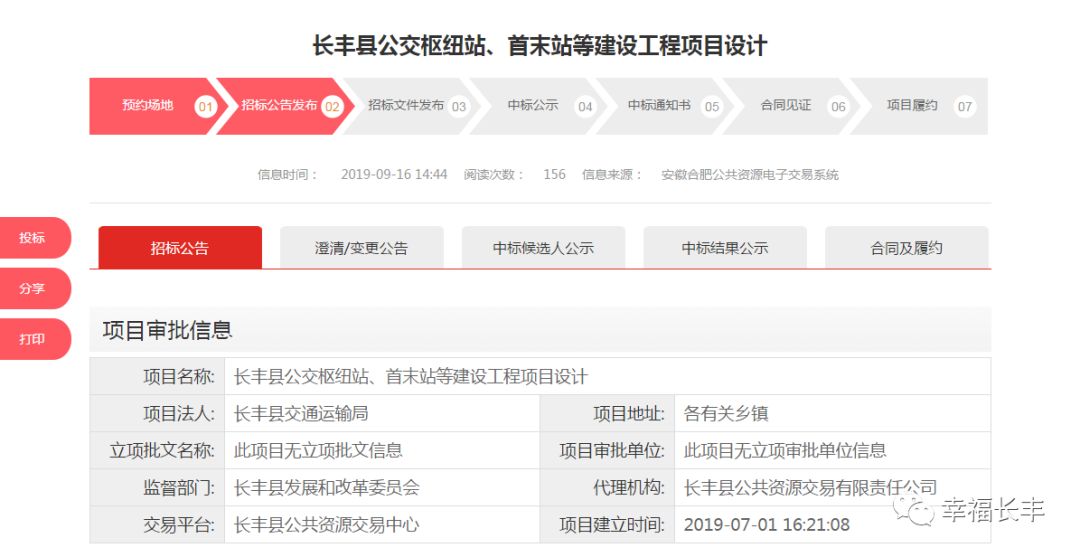Open the 中标公示 step 04

tap(541, 106)
